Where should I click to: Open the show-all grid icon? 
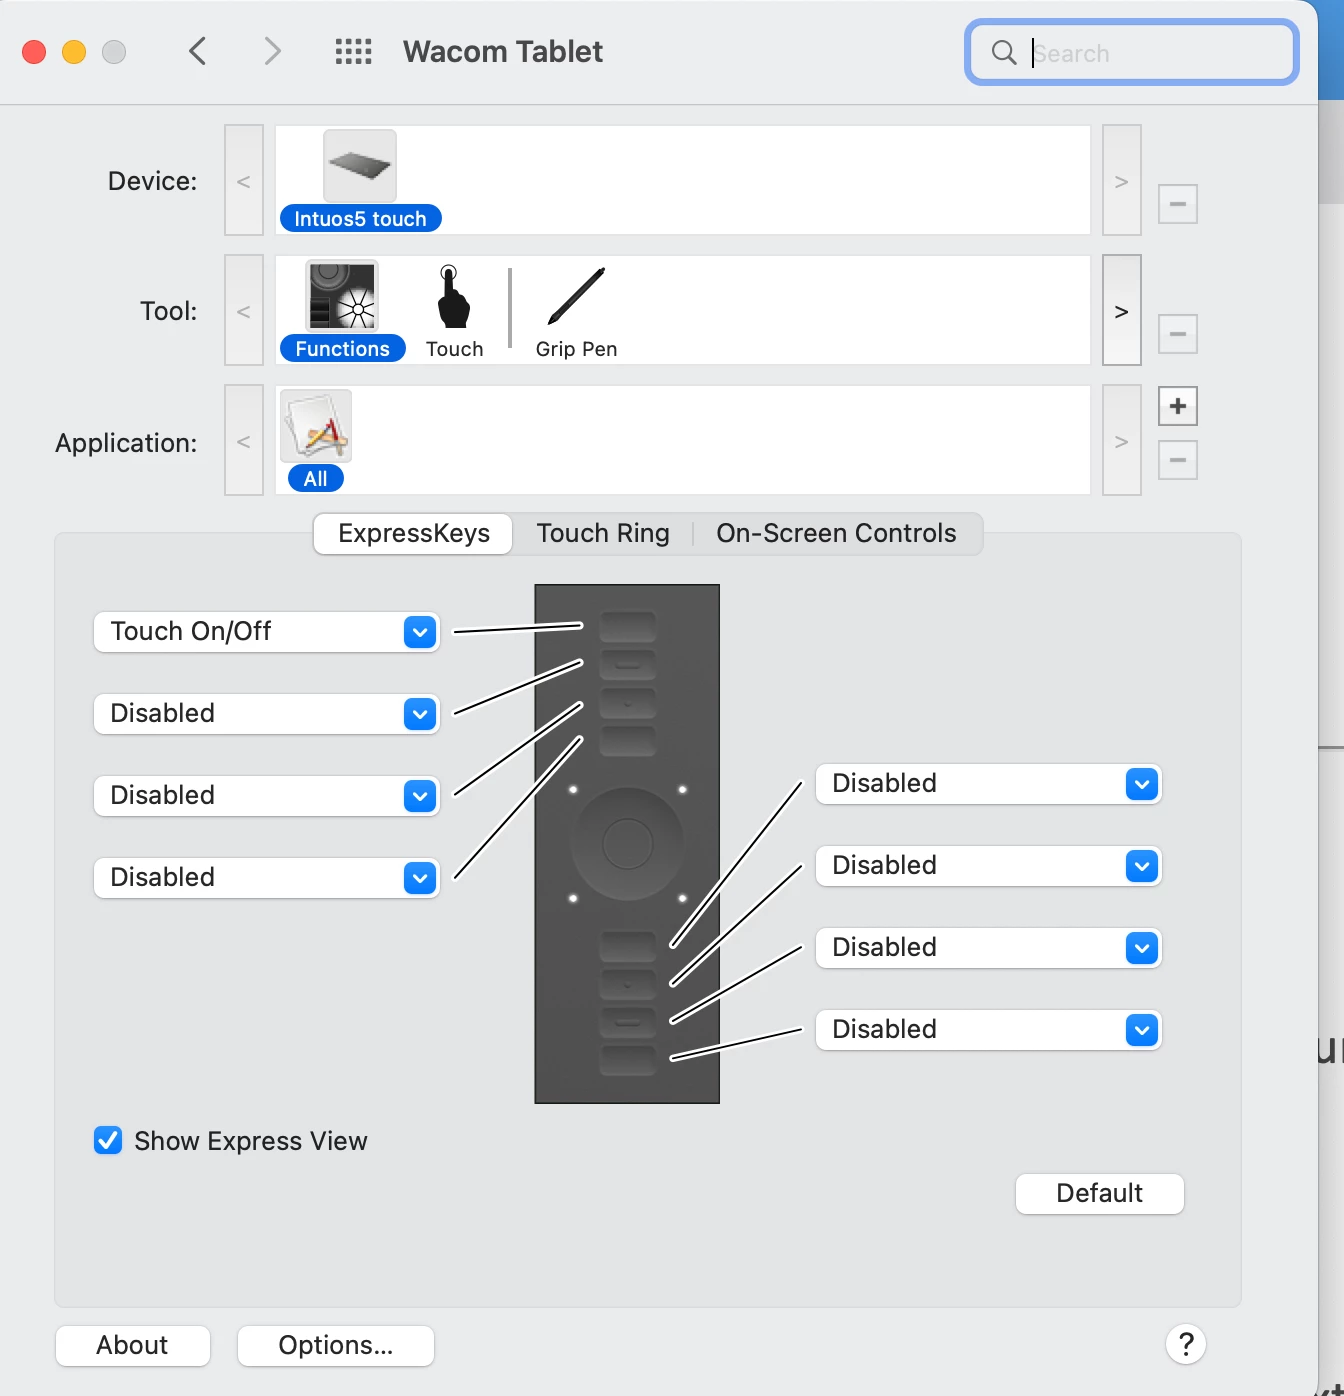coord(353,52)
